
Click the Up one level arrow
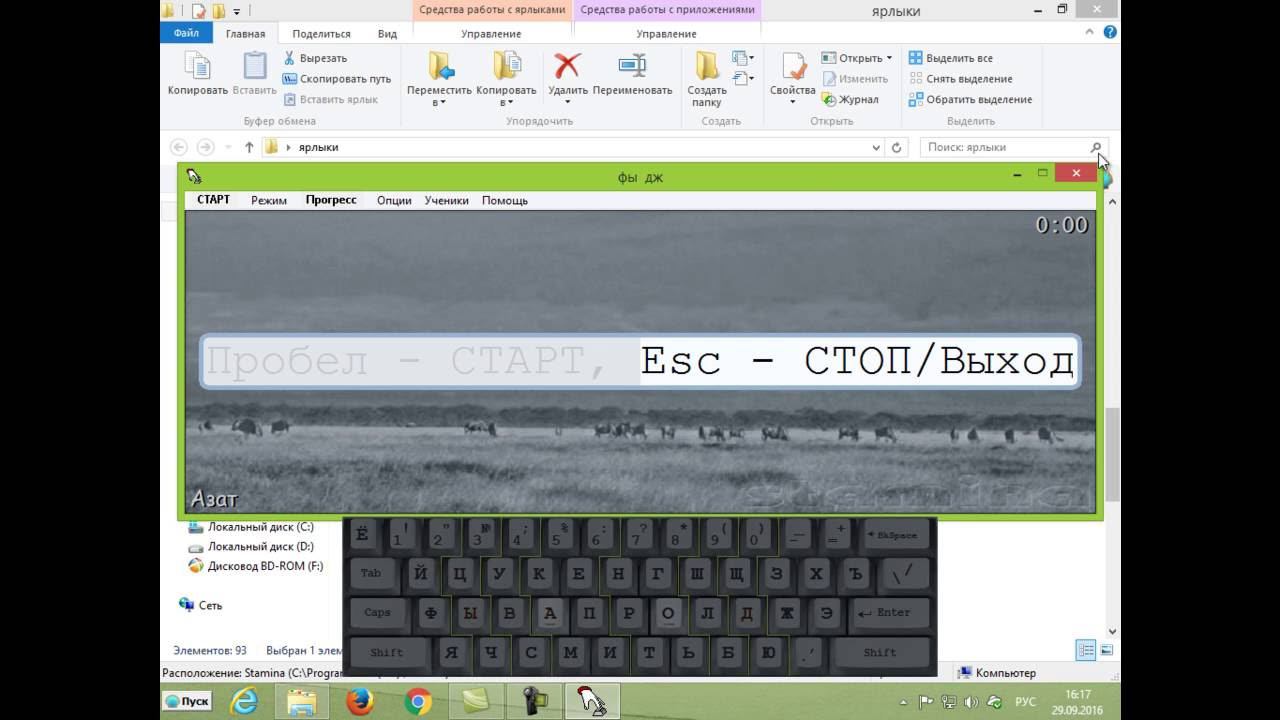(249, 147)
